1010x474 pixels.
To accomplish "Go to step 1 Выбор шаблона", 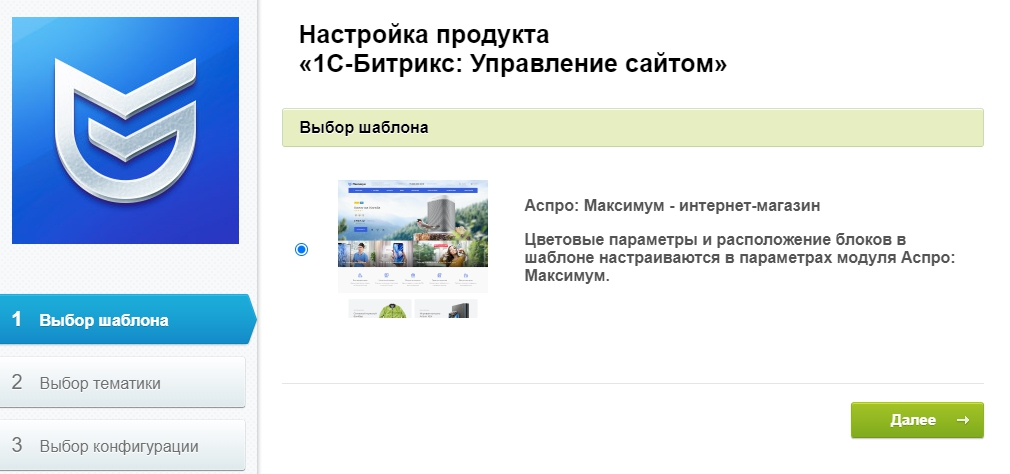I will (128, 319).
